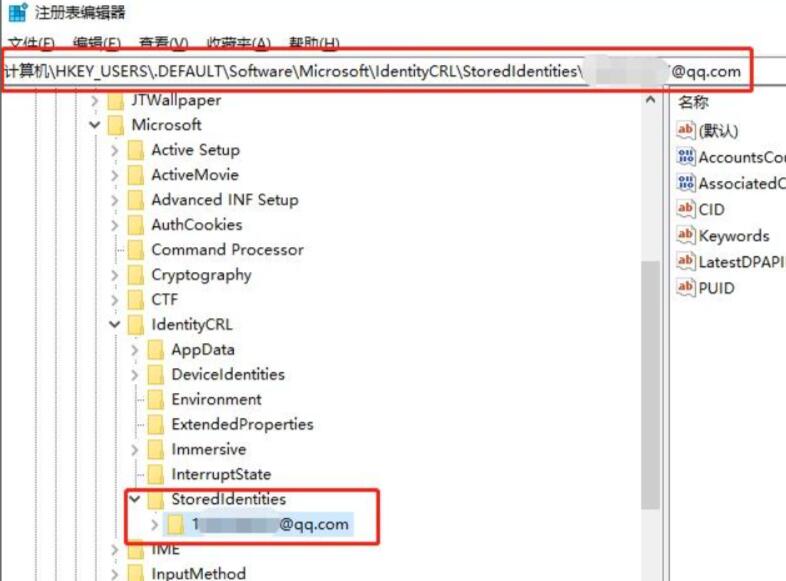This screenshot has width=786, height=581.
Task: Click the AccountsCo binary value icon
Action: [x=685, y=157]
